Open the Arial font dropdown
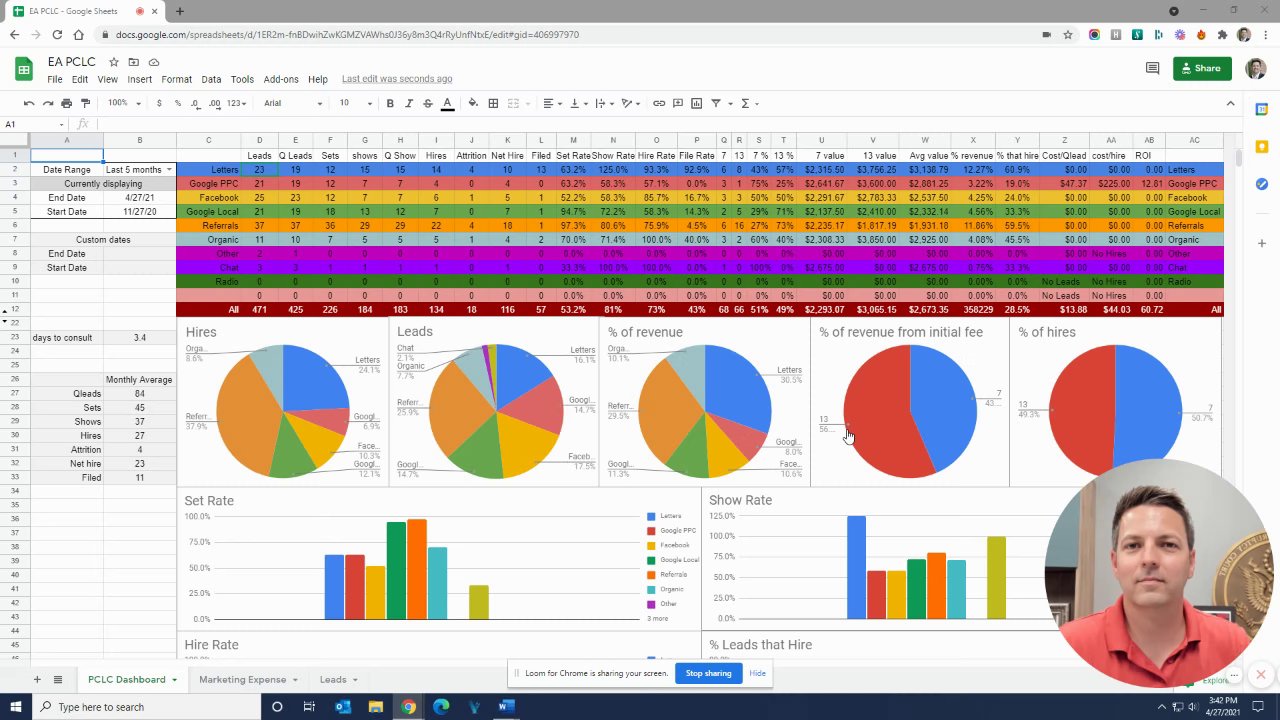 [x=293, y=103]
